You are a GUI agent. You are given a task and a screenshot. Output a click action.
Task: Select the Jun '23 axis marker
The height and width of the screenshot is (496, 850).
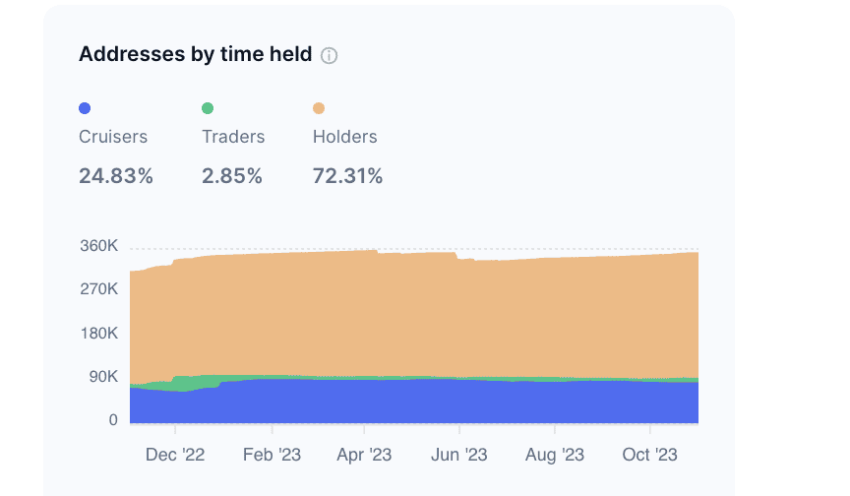tap(459, 454)
